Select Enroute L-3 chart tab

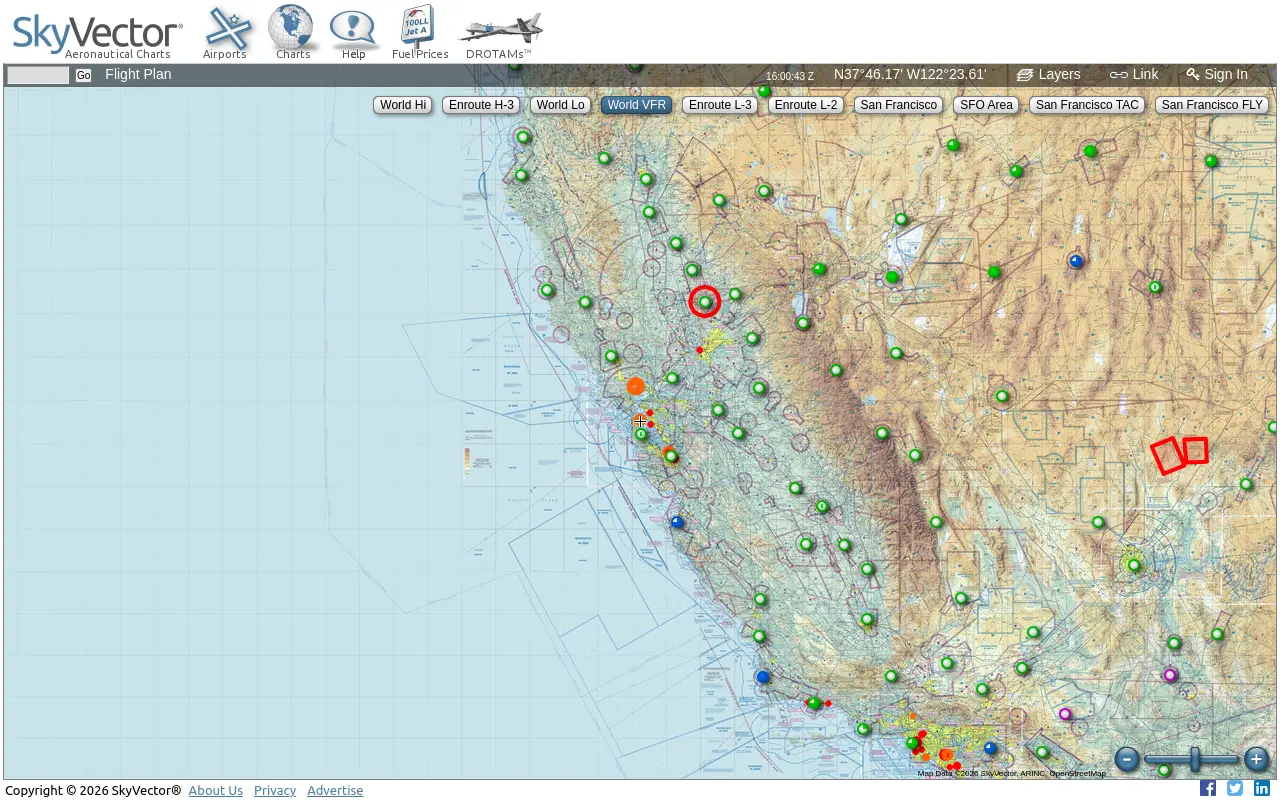point(720,105)
